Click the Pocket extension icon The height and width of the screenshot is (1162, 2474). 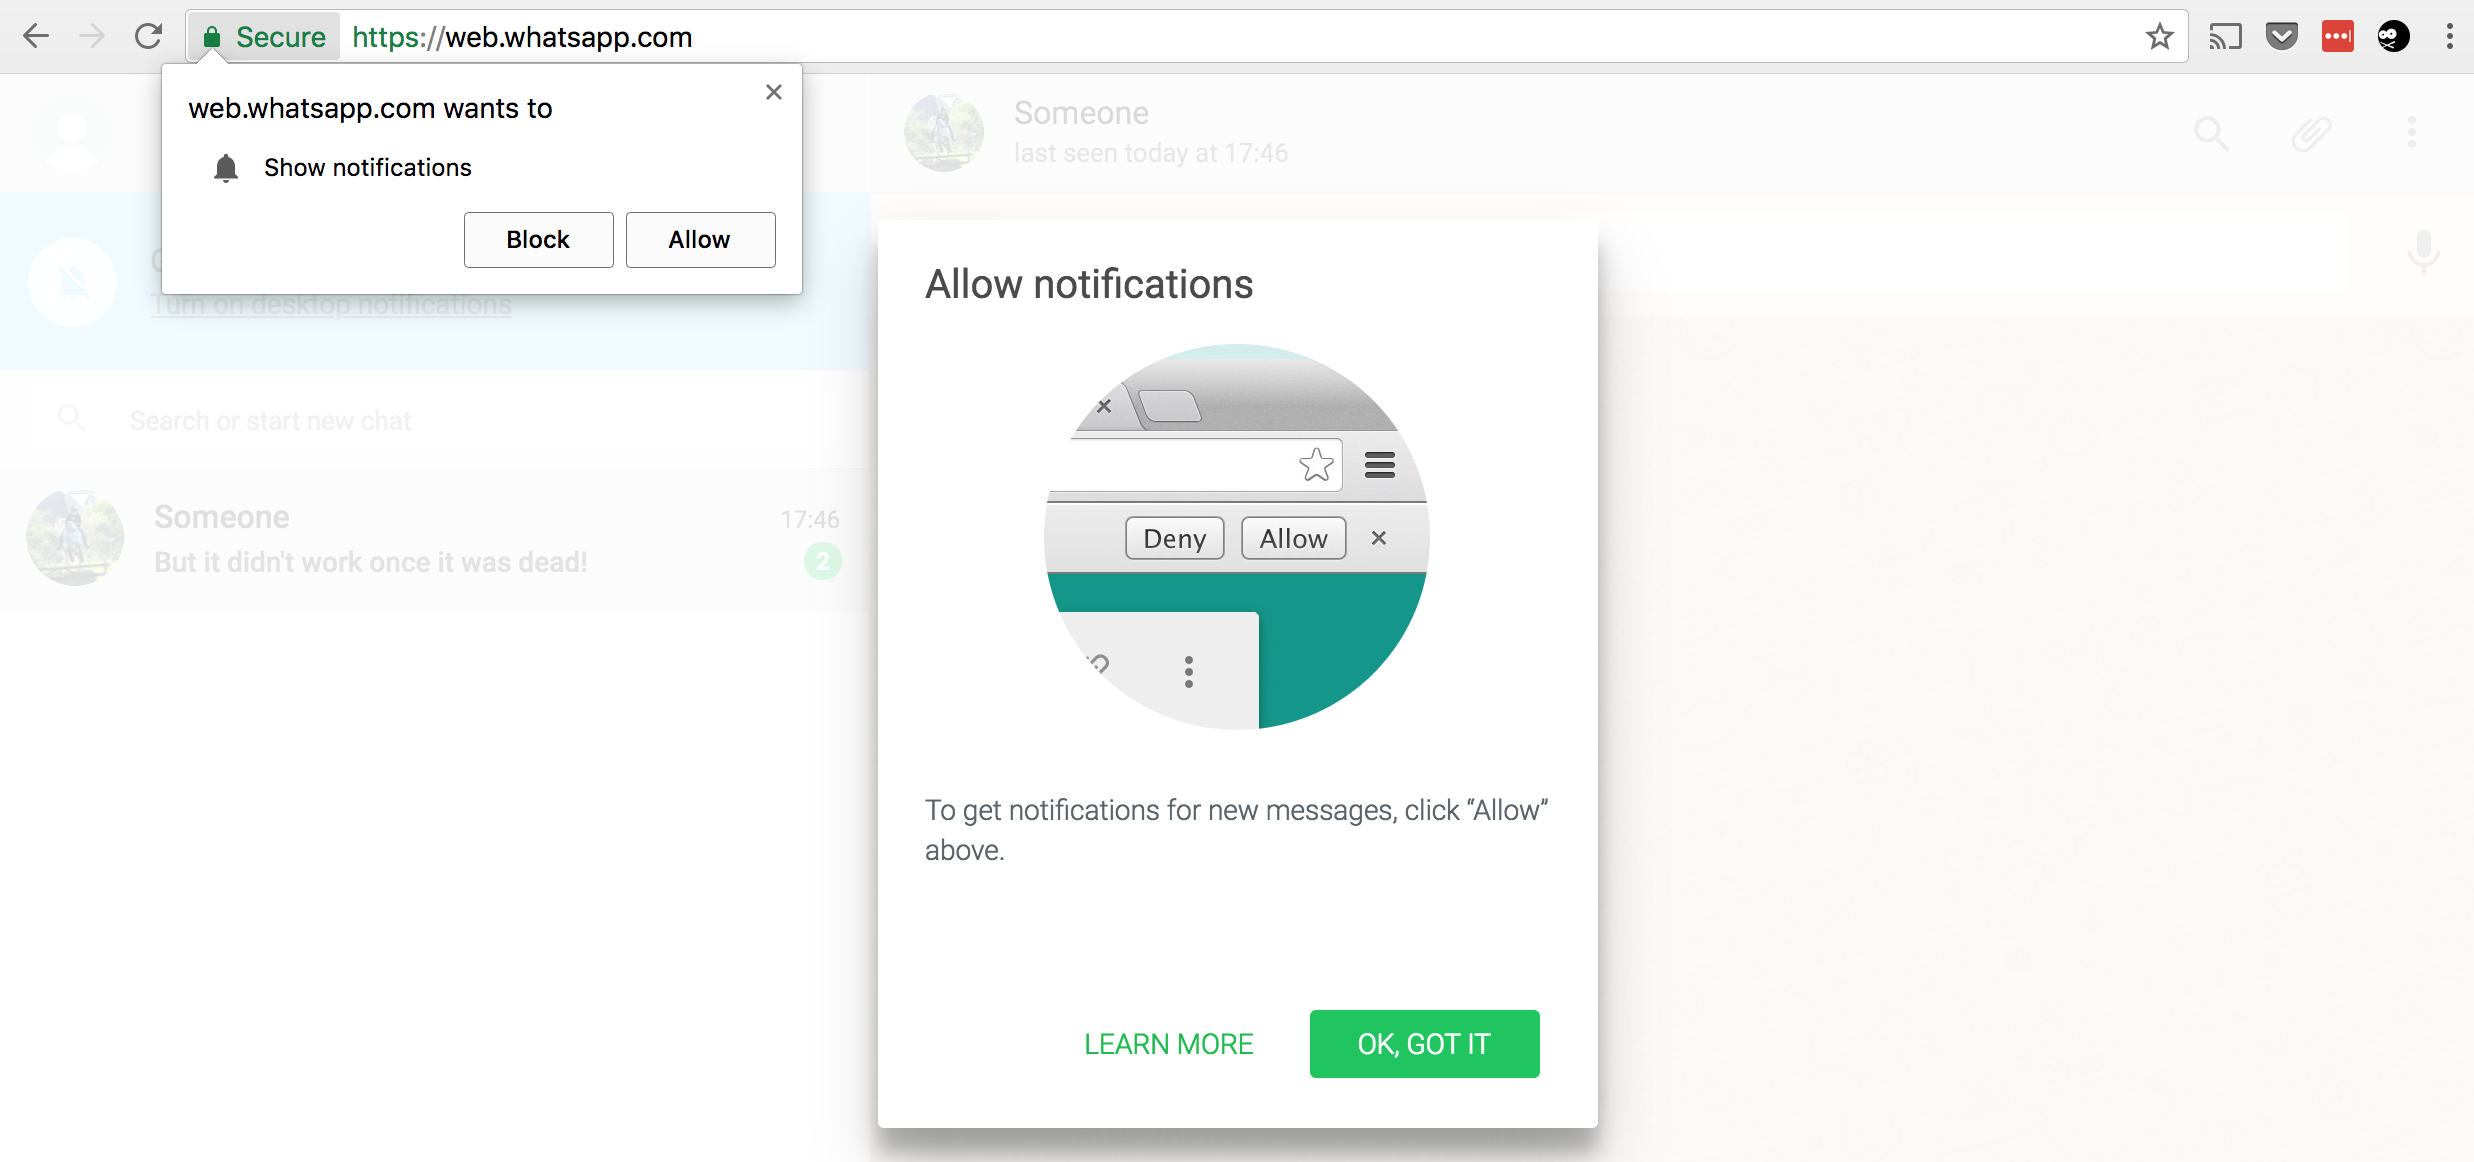2281,37
